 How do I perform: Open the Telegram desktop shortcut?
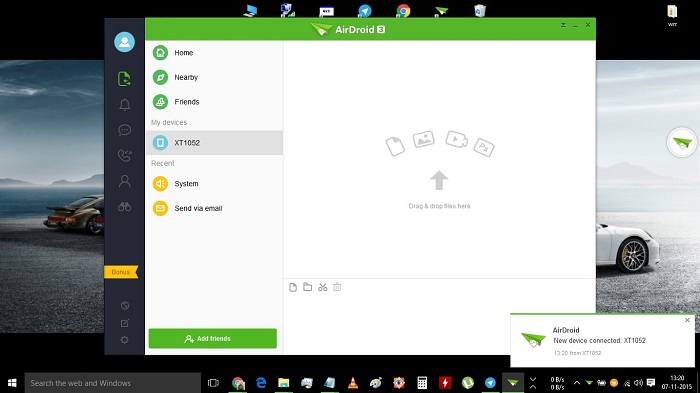[365, 10]
